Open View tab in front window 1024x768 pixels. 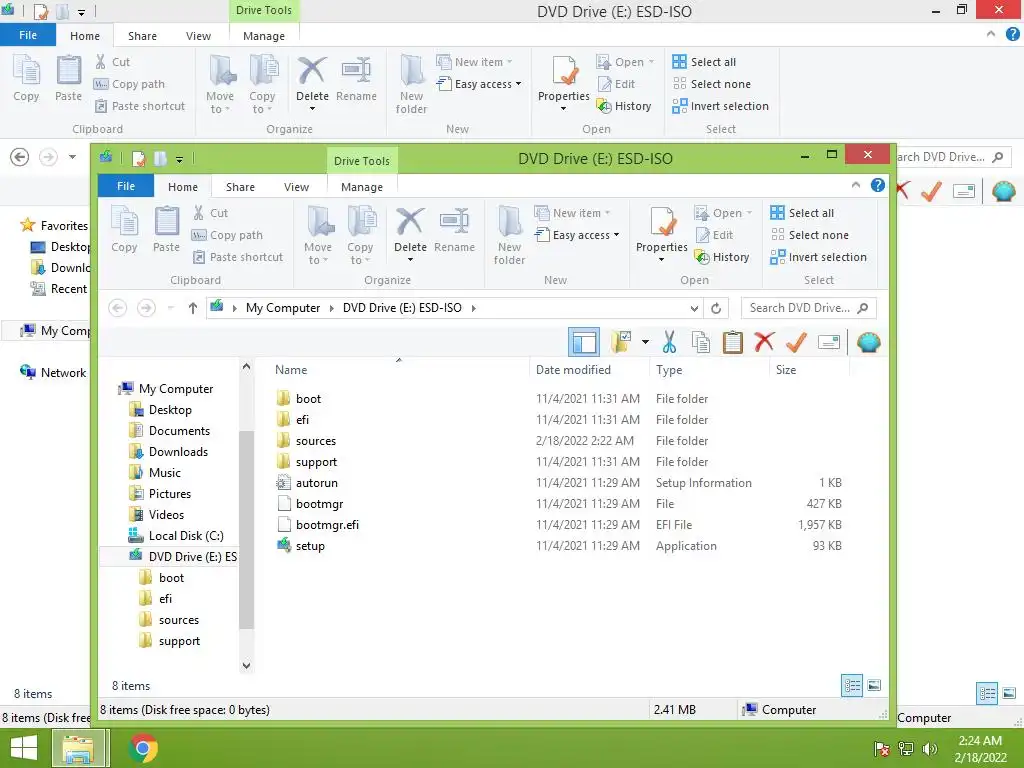click(296, 187)
